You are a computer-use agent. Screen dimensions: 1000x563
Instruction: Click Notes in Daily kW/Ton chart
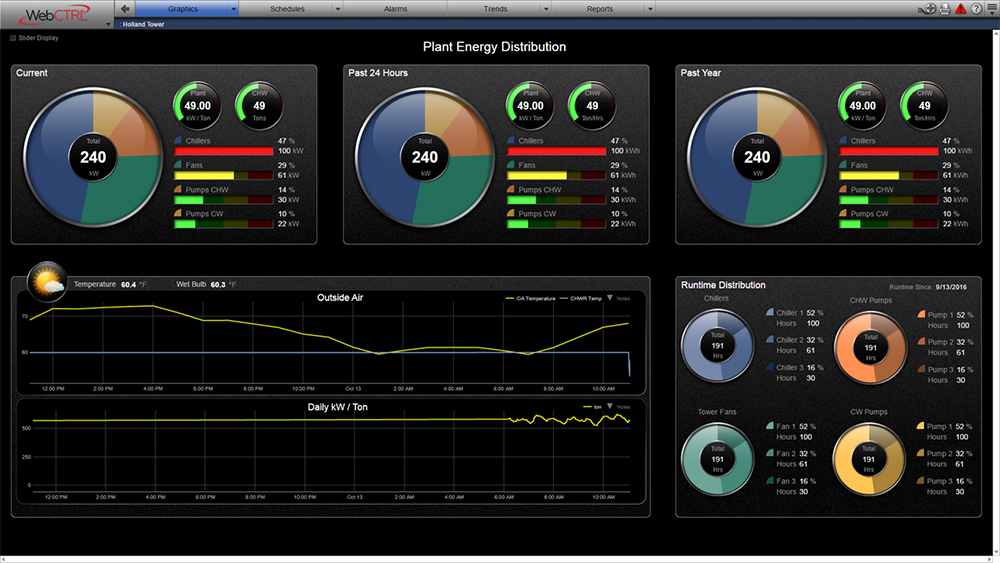tap(622, 407)
